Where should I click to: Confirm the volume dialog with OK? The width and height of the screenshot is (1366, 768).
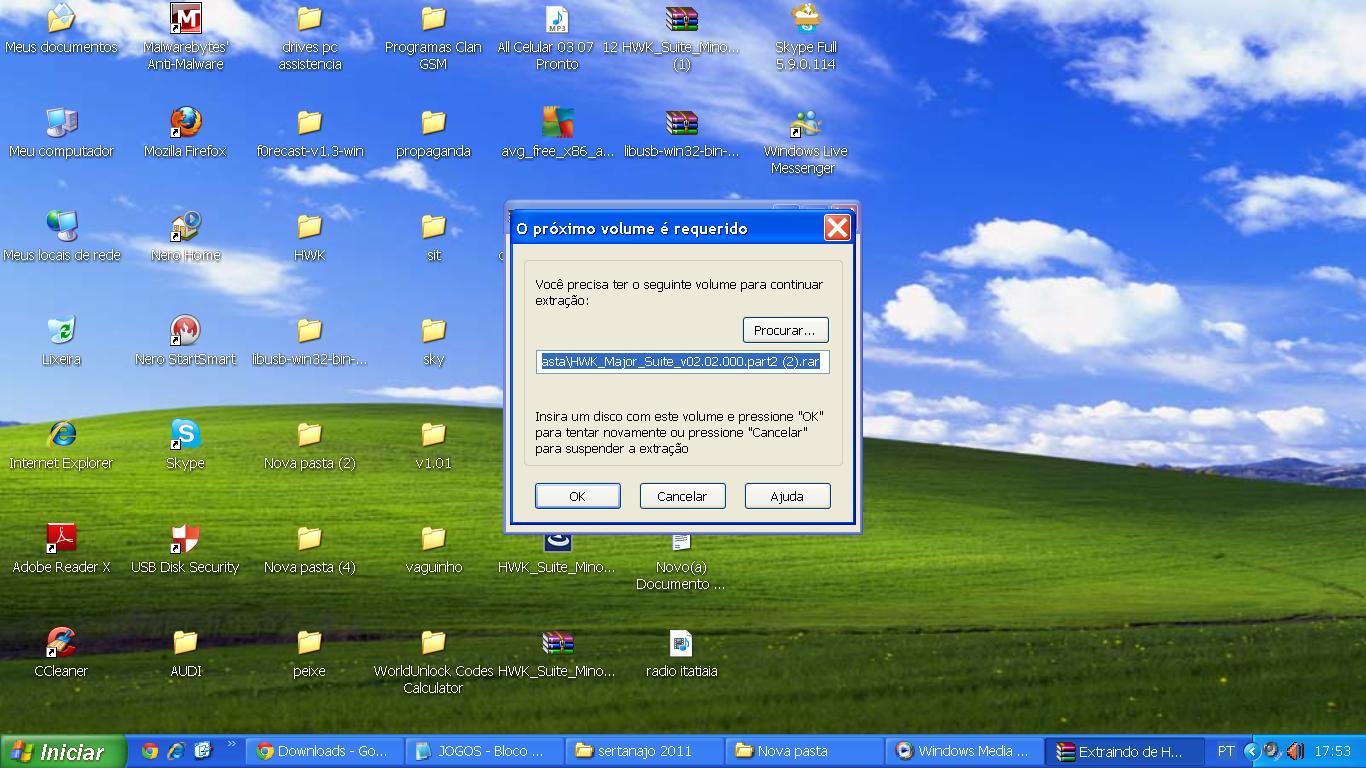(577, 496)
